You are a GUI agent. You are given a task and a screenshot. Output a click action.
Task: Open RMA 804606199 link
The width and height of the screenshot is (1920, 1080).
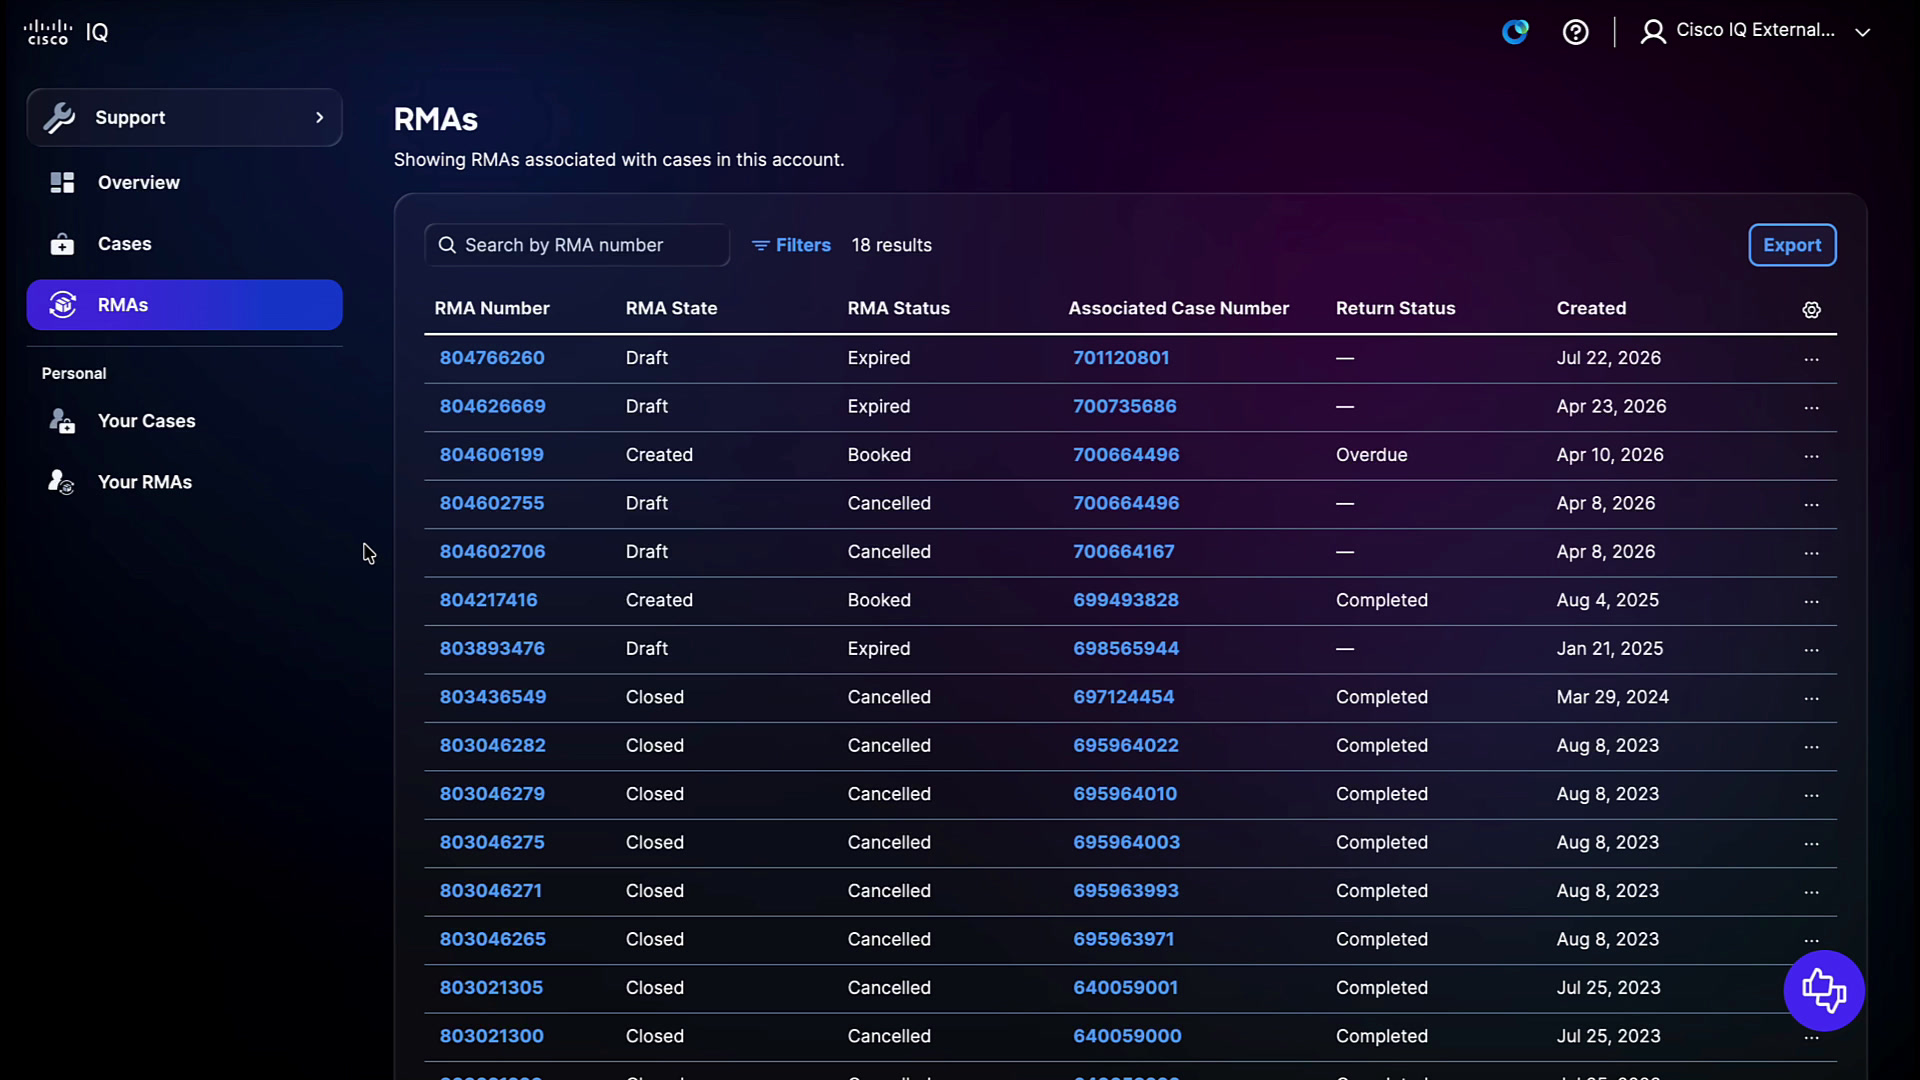pos(492,454)
